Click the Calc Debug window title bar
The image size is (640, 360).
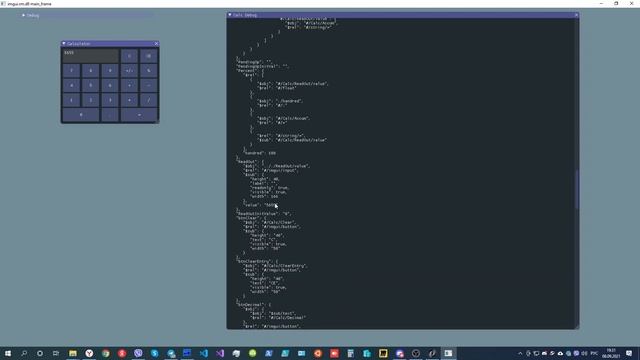point(403,15)
